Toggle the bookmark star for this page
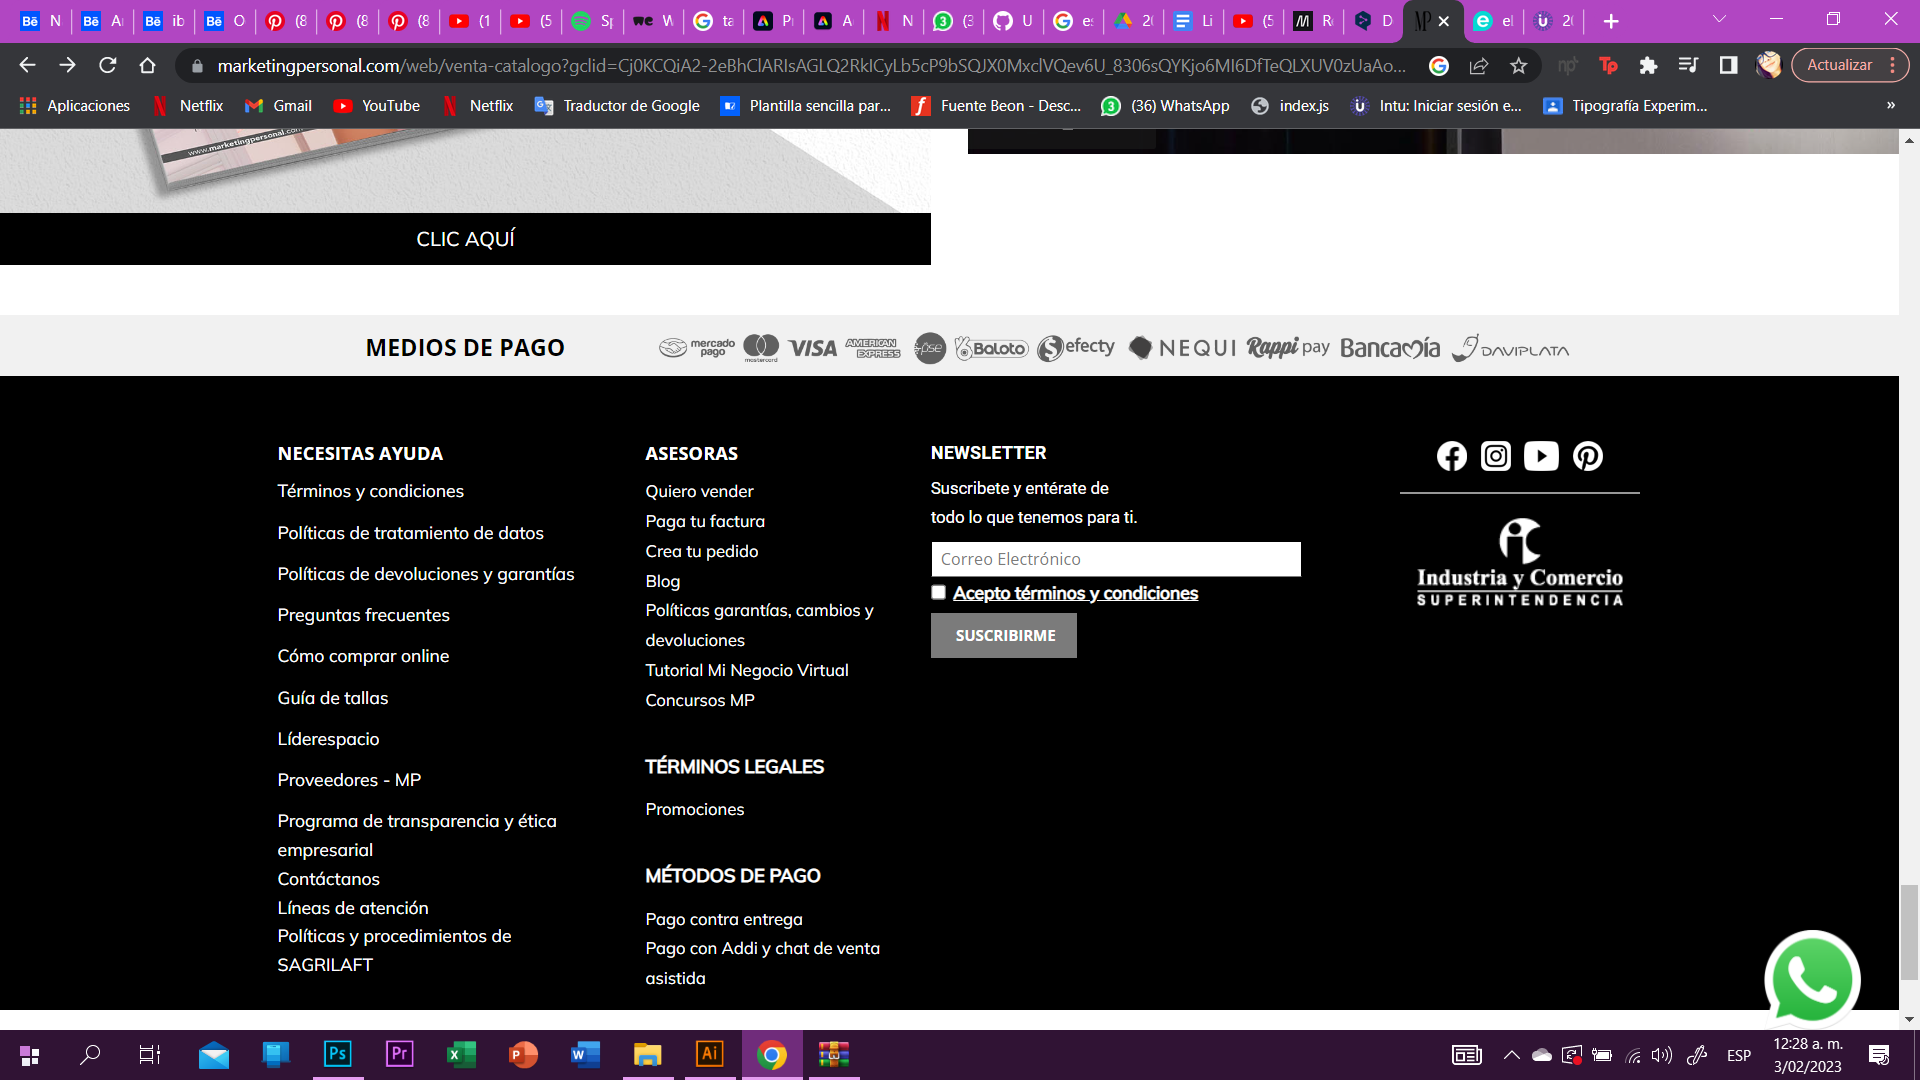This screenshot has width=1920, height=1080. (x=1519, y=65)
